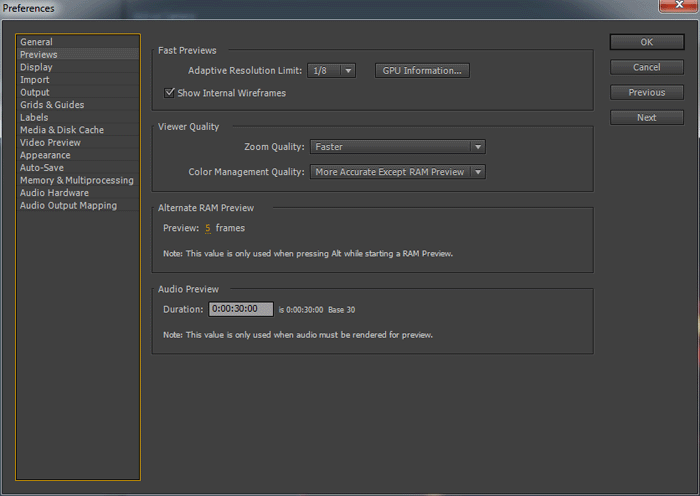Image resolution: width=700 pixels, height=496 pixels.
Task: Expand the Zoom Quality dropdown
Action: 397,147
